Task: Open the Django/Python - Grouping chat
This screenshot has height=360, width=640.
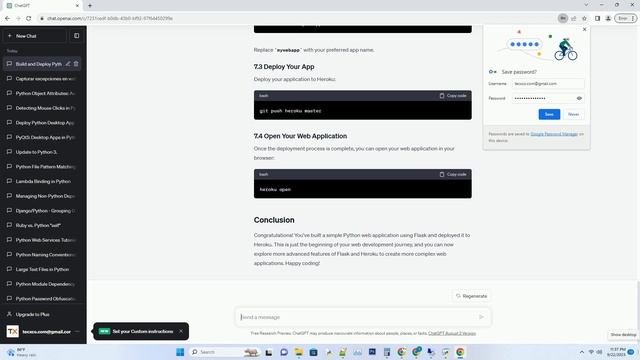Action: [x=42, y=211]
